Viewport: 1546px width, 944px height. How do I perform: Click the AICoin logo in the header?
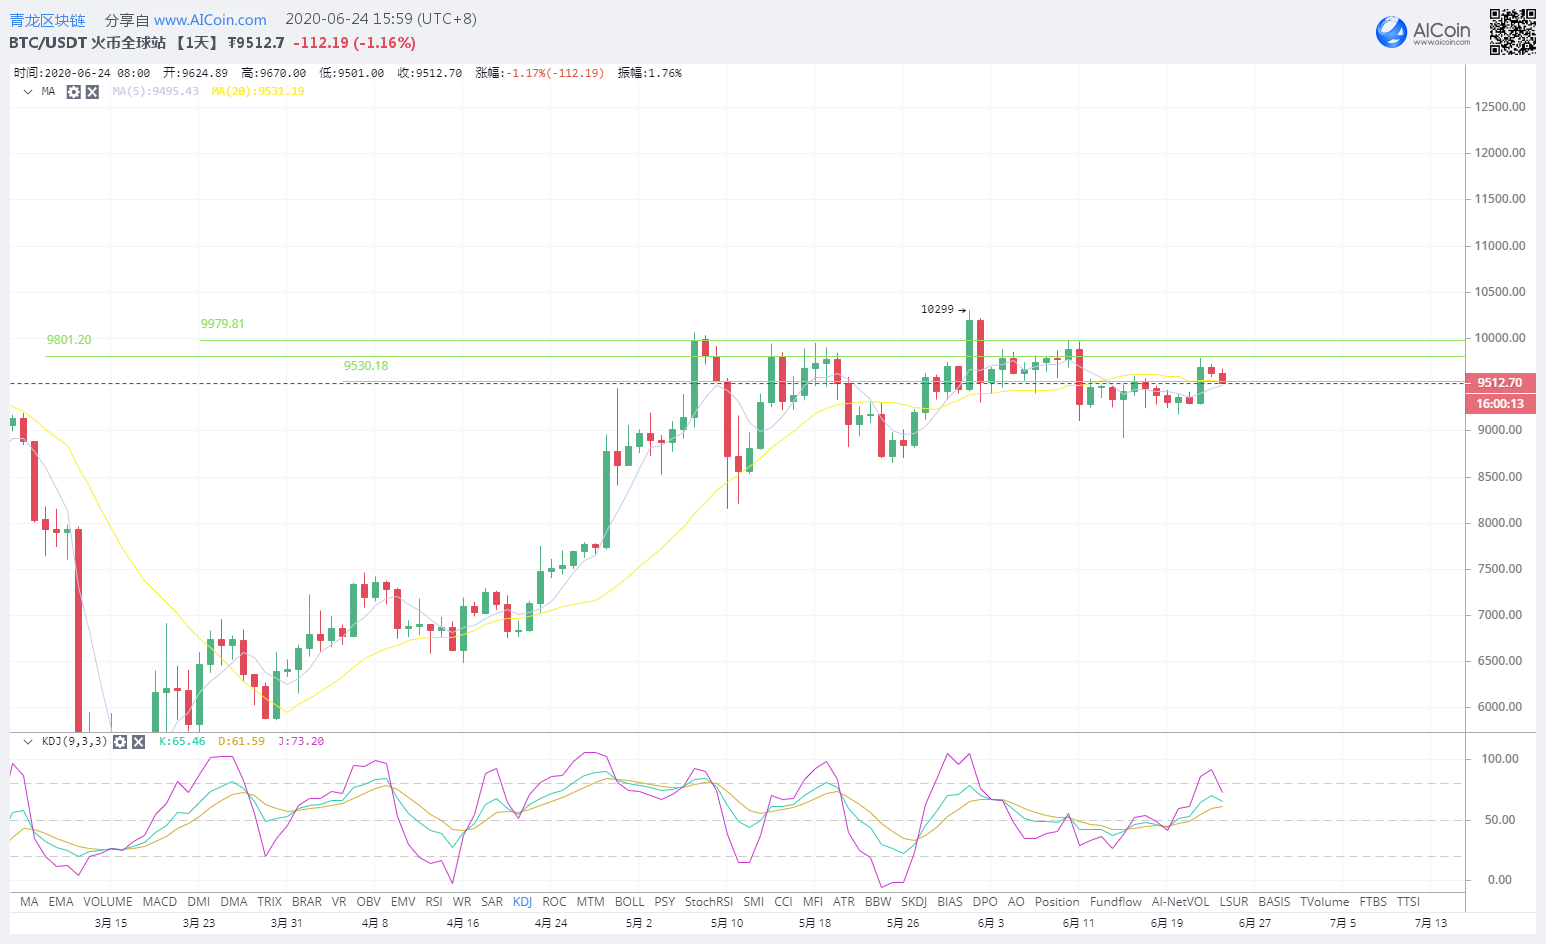(x=1423, y=32)
